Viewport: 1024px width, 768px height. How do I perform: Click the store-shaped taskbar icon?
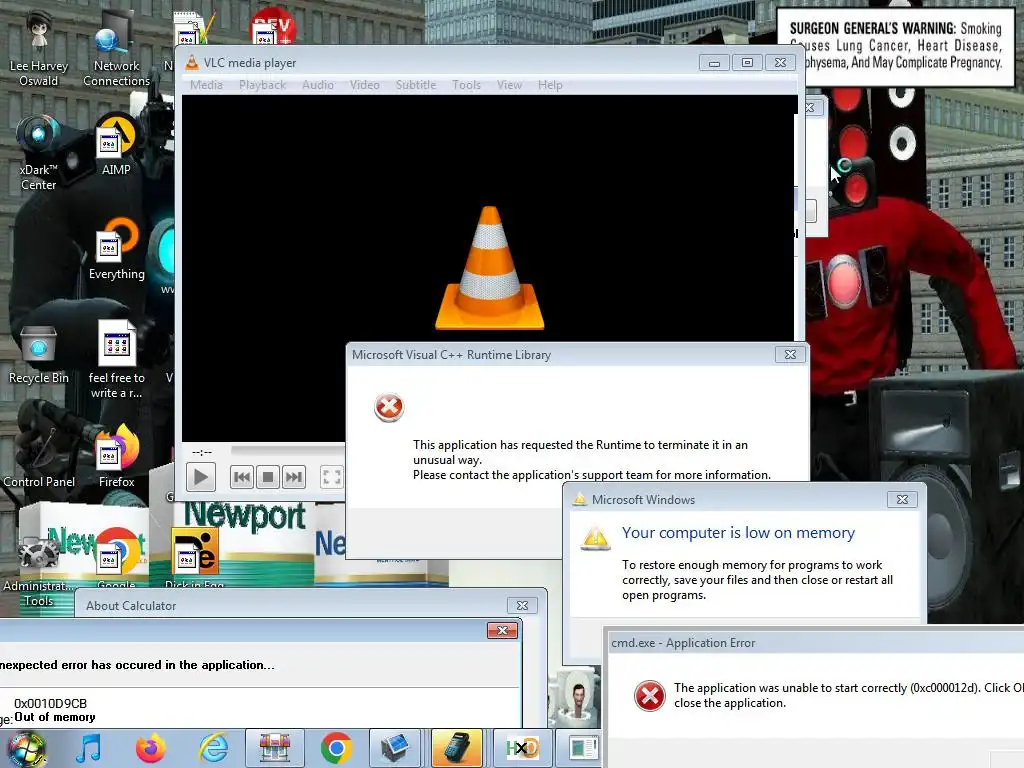[274, 748]
